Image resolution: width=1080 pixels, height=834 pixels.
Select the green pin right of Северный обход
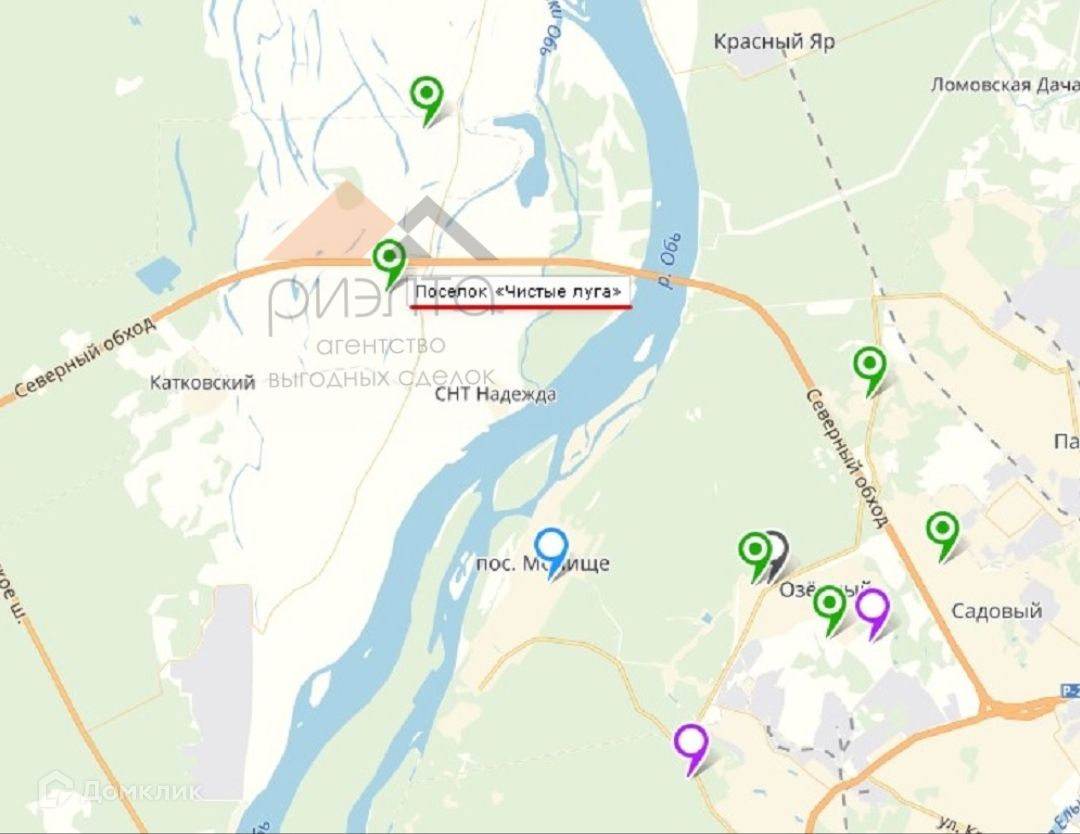(870, 371)
